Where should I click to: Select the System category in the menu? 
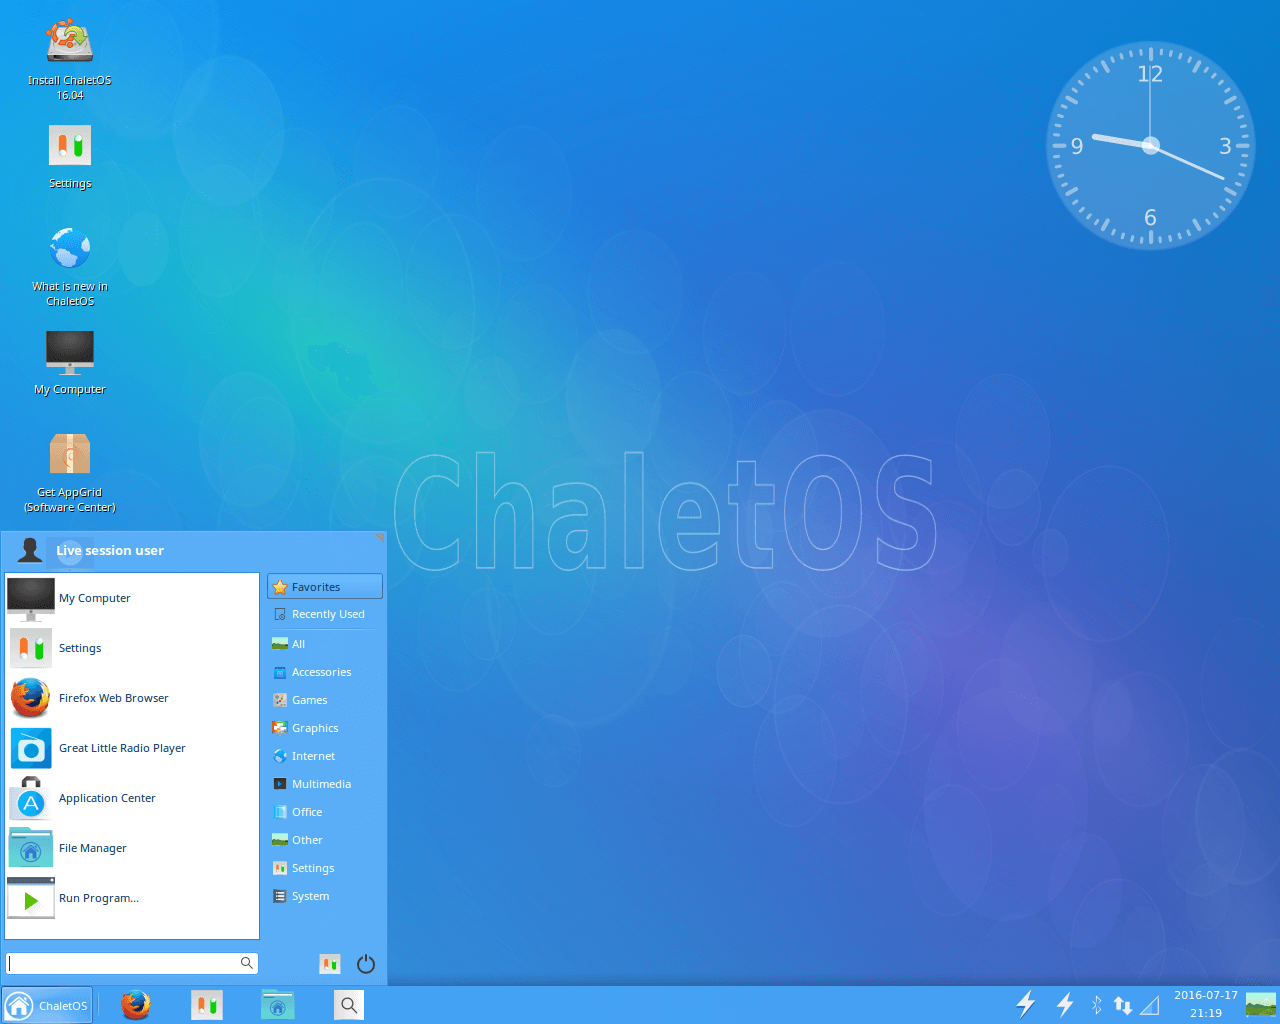308,896
